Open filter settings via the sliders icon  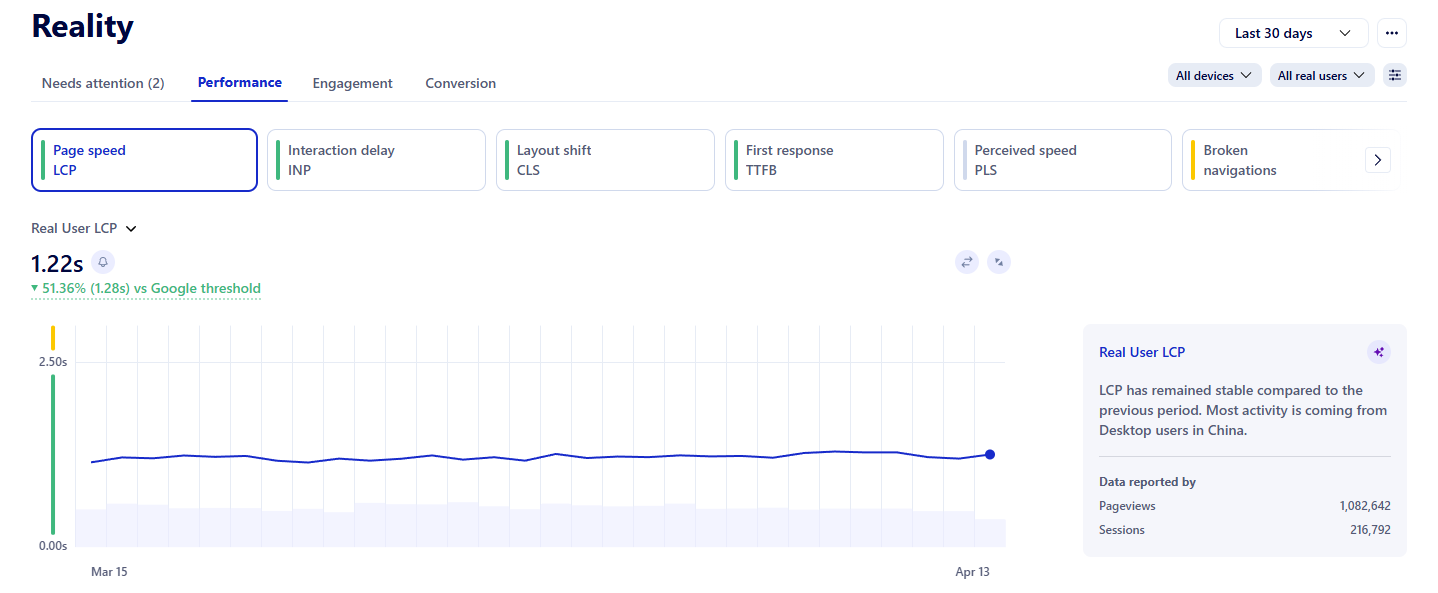tap(1394, 75)
